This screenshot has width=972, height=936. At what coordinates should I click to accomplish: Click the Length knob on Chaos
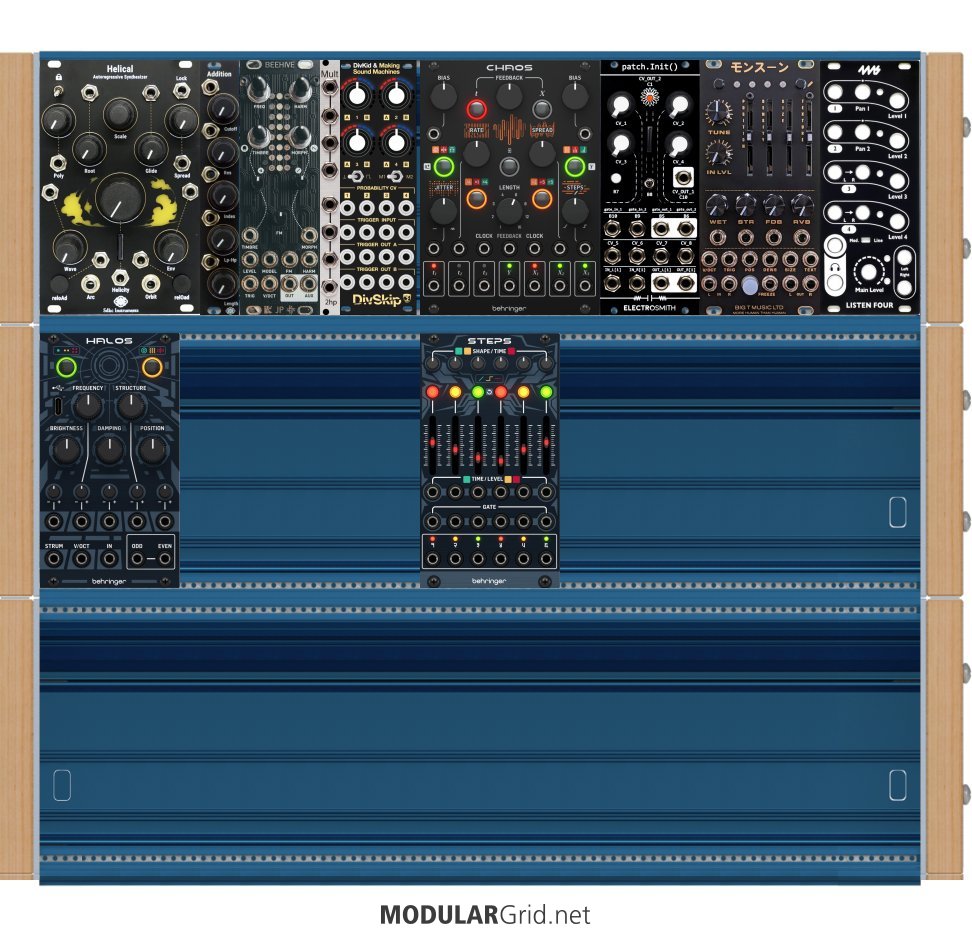coord(509,211)
